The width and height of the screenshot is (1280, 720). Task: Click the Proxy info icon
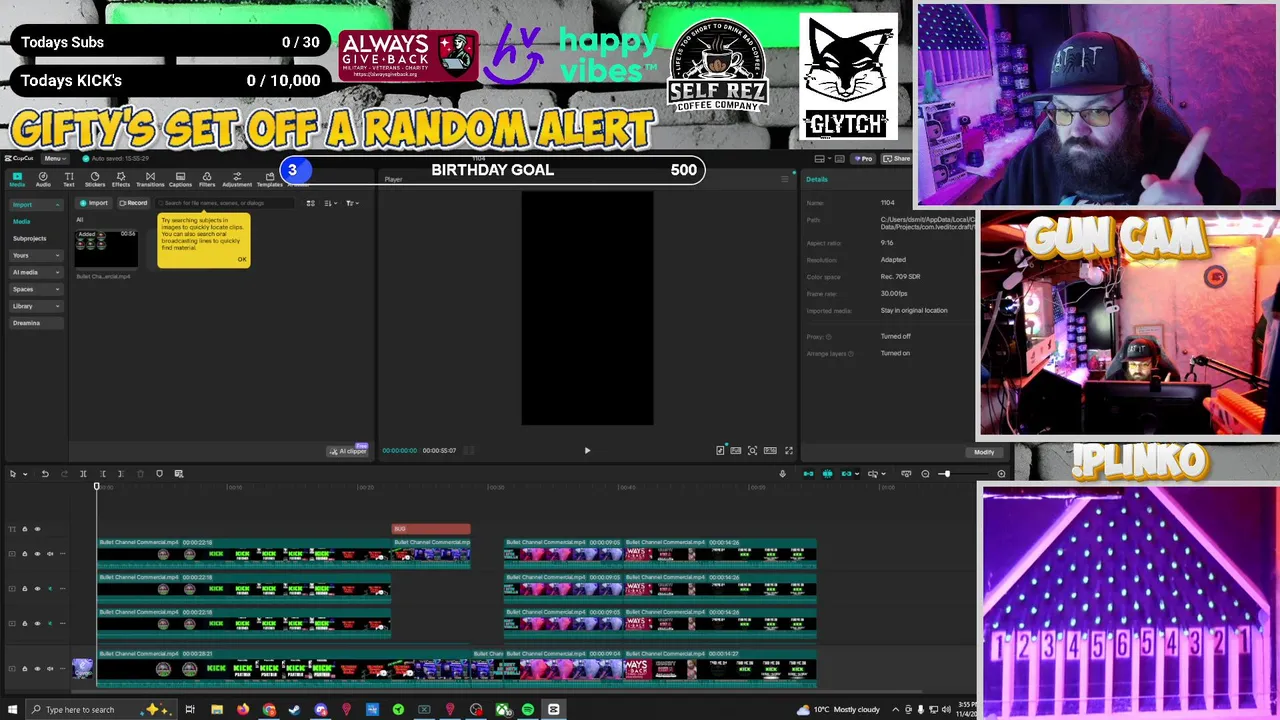[x=828, y=336]
